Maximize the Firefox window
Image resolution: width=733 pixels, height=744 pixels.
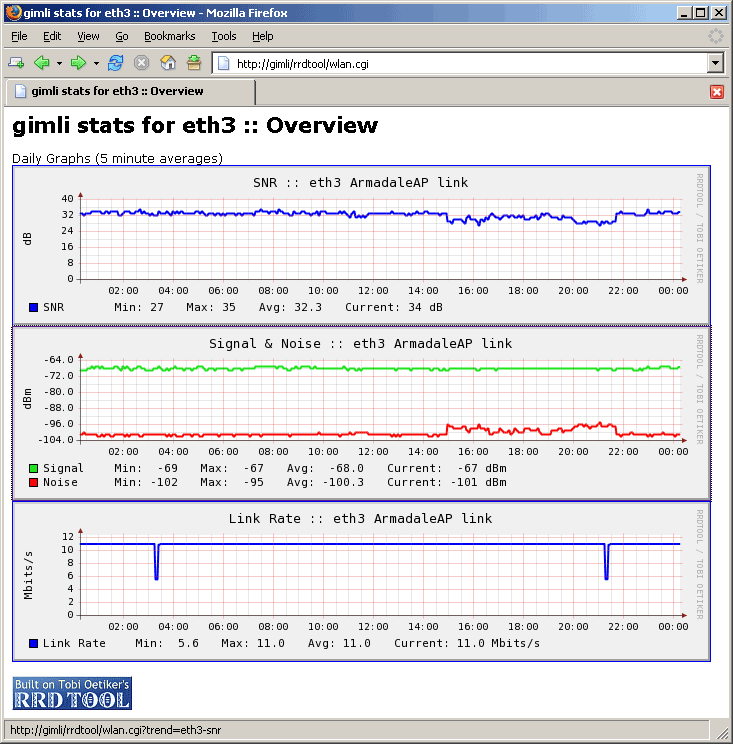(x=700, y=13)
